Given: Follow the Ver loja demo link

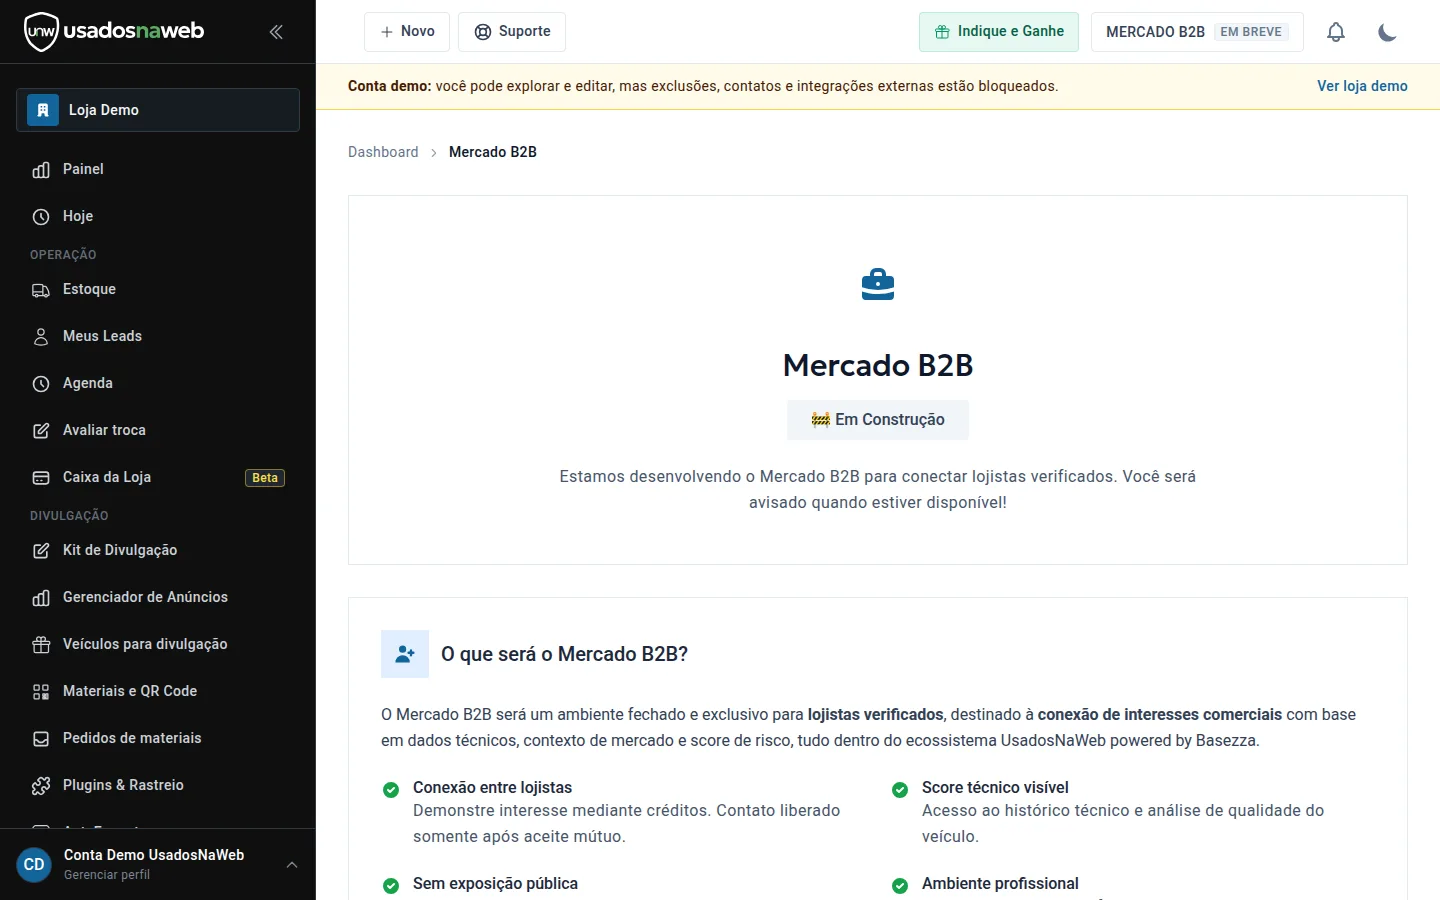Looking at the screenshot, I should coord(1362,86).
